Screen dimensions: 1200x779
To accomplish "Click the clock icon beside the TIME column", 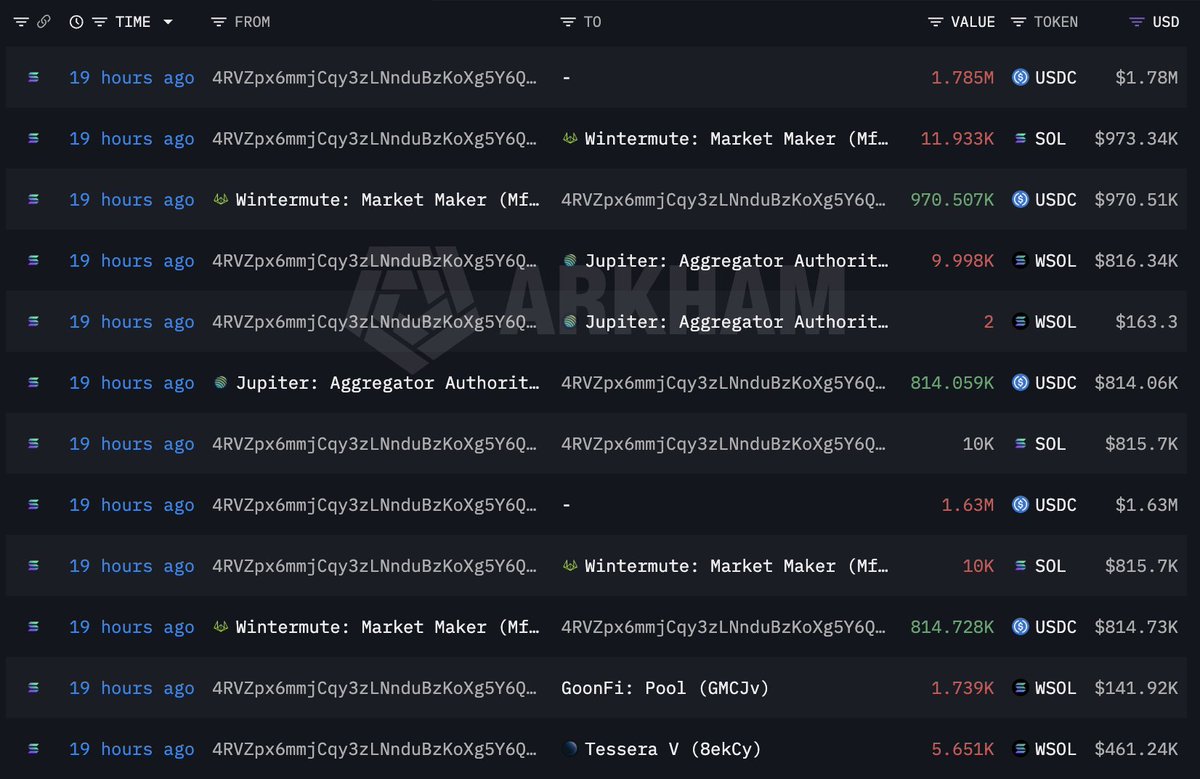I will click(x=77, y=22).
